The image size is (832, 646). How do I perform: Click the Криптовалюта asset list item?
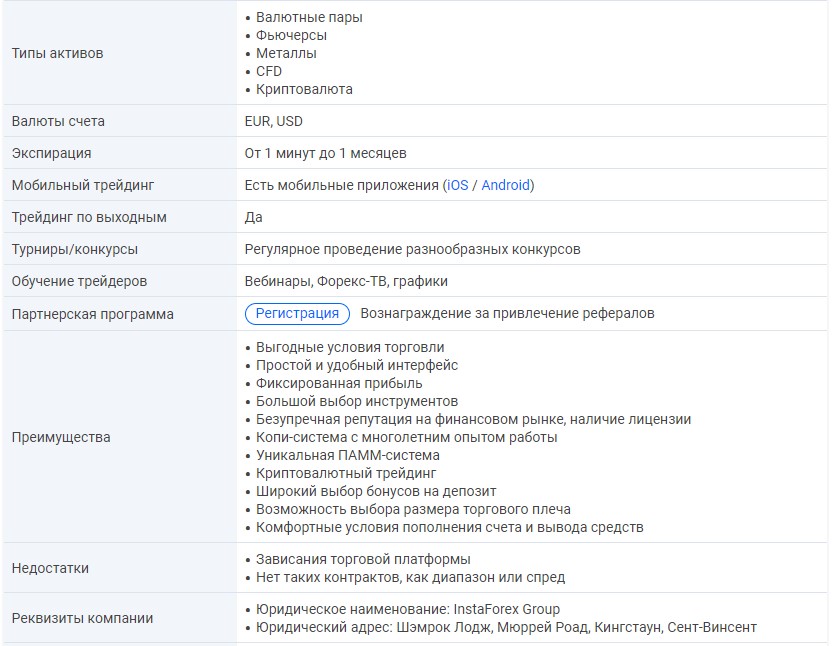pyautogui.click(x=304, y=89)
